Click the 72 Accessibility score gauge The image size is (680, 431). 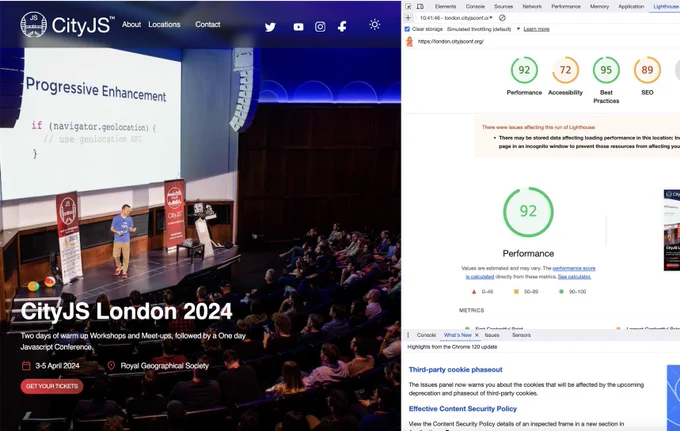tap(565, 70)
